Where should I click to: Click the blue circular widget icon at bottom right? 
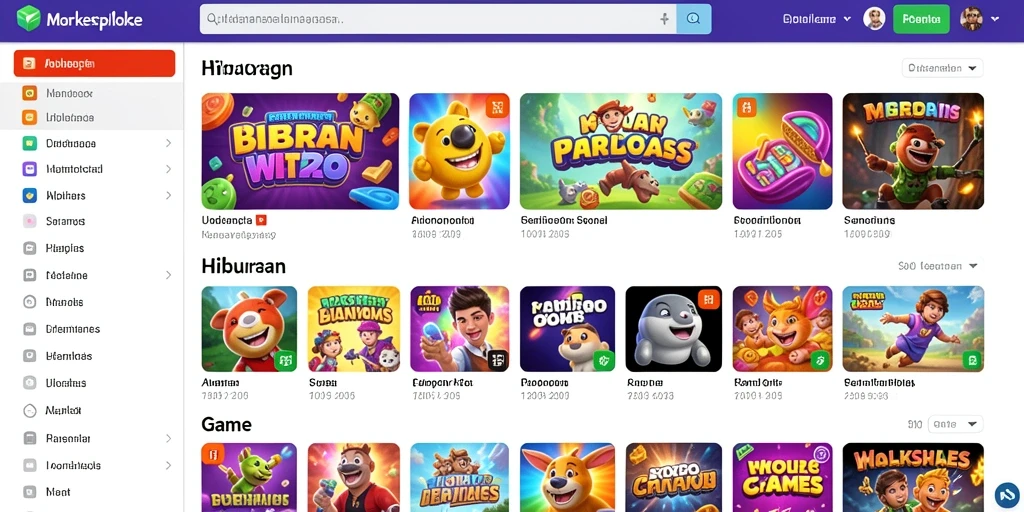click(x=1006, y=494)
